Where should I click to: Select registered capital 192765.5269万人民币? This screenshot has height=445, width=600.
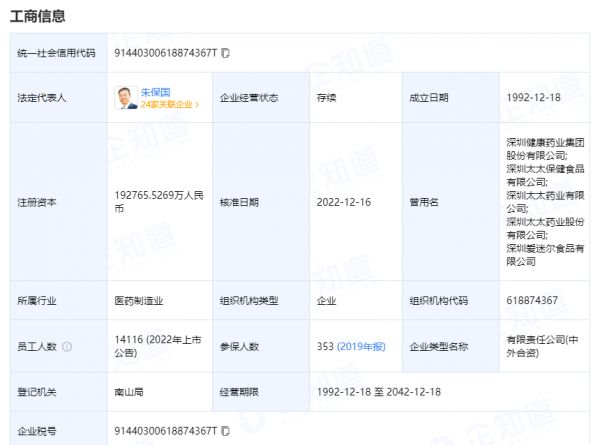pos(159,202)
